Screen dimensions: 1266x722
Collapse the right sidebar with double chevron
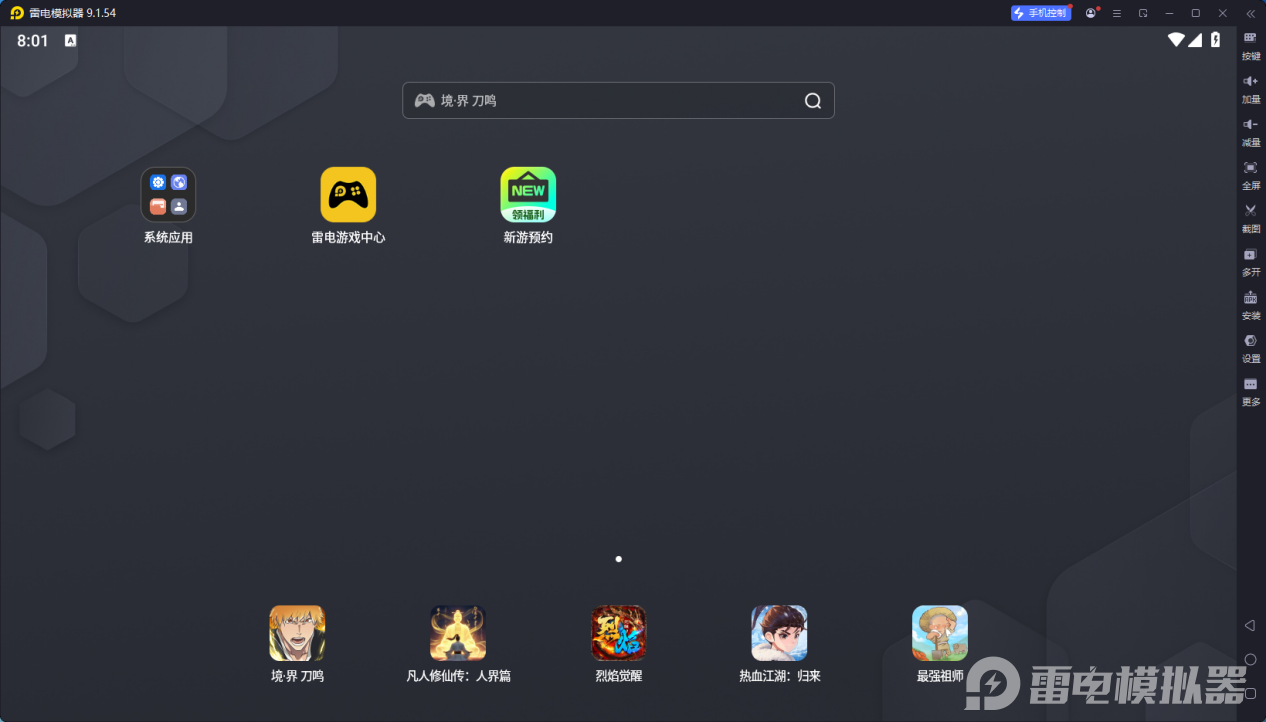1250,13
